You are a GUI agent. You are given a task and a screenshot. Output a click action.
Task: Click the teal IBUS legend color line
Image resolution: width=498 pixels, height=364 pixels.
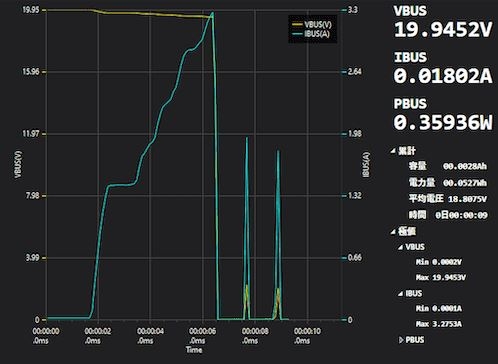297,34
